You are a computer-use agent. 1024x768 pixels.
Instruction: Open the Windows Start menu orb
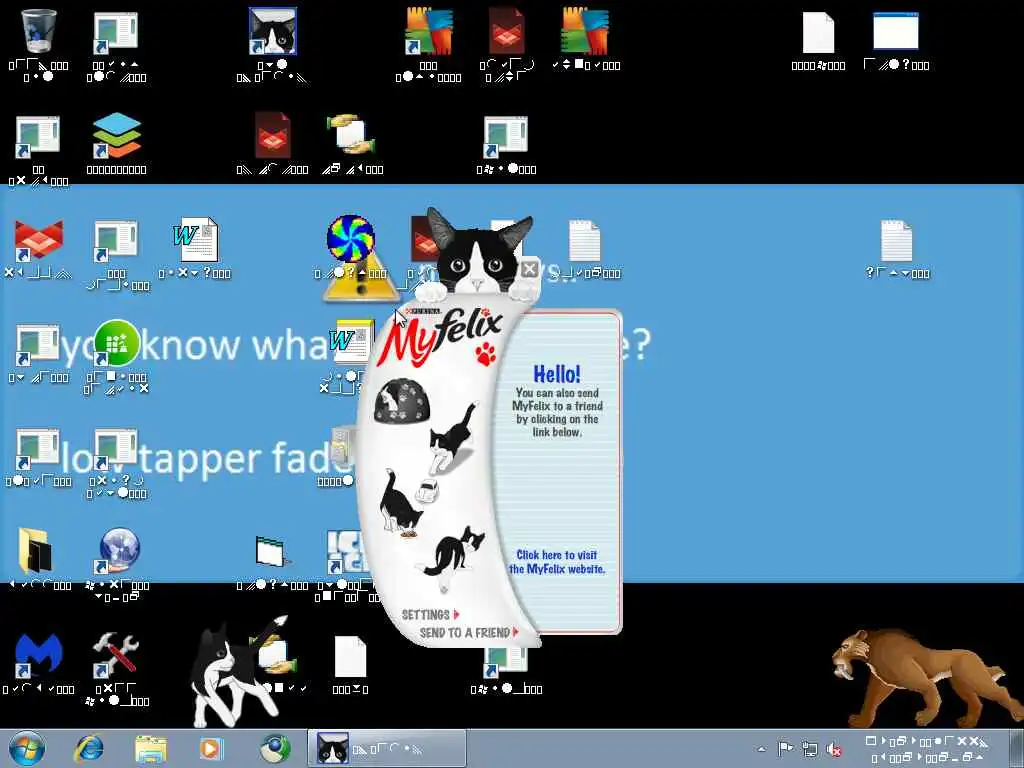[27, 748]
